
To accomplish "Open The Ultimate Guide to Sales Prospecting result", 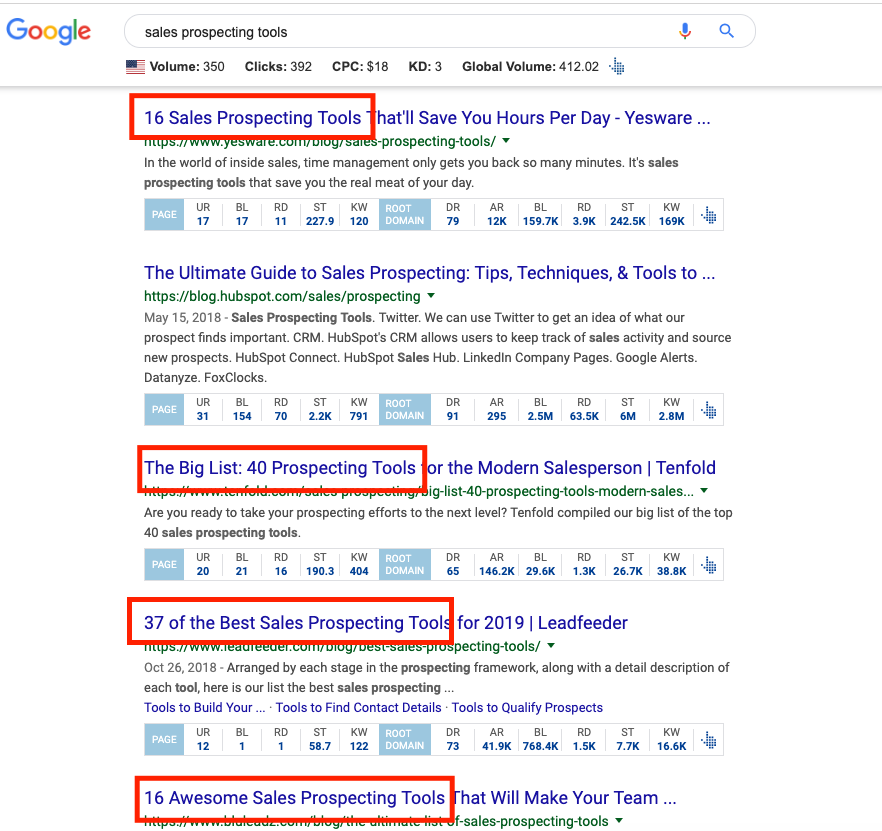I will click(429, 273).
